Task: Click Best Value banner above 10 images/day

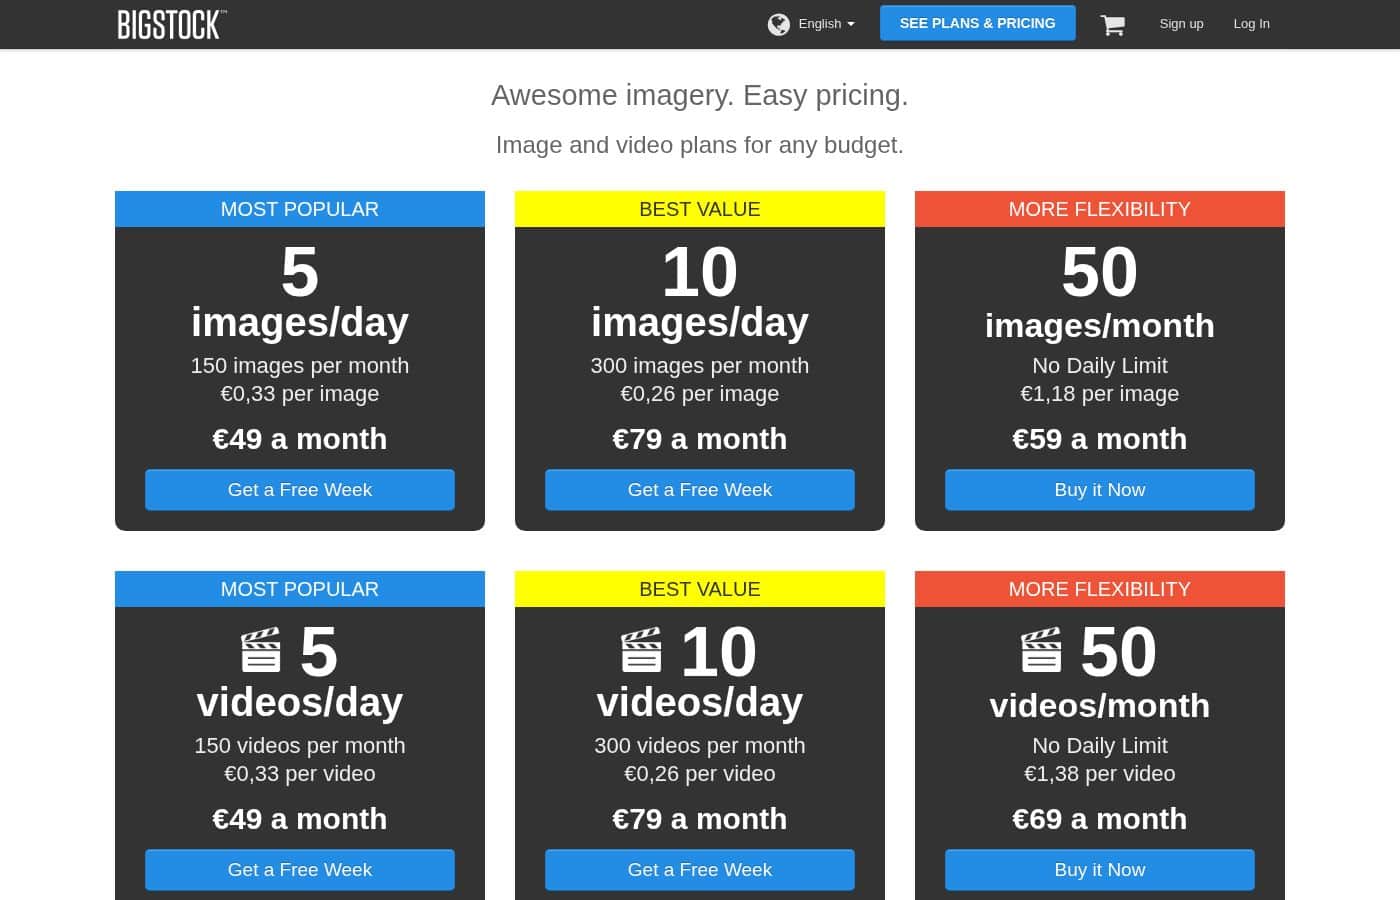Action: point(700,209)
